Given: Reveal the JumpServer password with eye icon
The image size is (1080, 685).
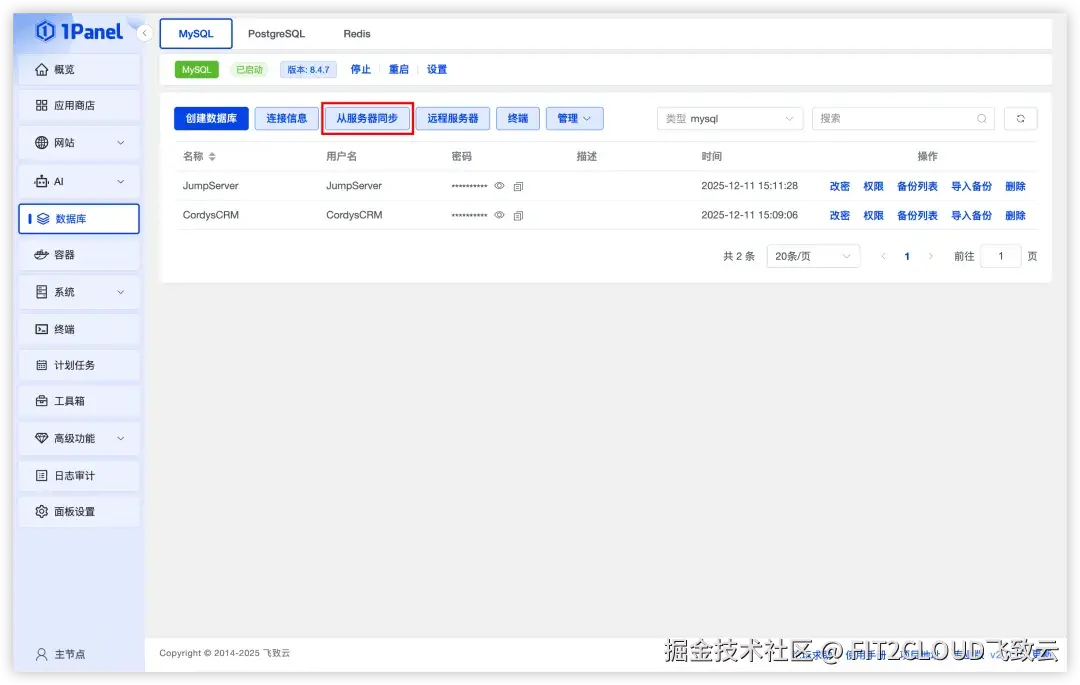Looking at the screenshot, I should pyautogui.click(x=499, y=186).
